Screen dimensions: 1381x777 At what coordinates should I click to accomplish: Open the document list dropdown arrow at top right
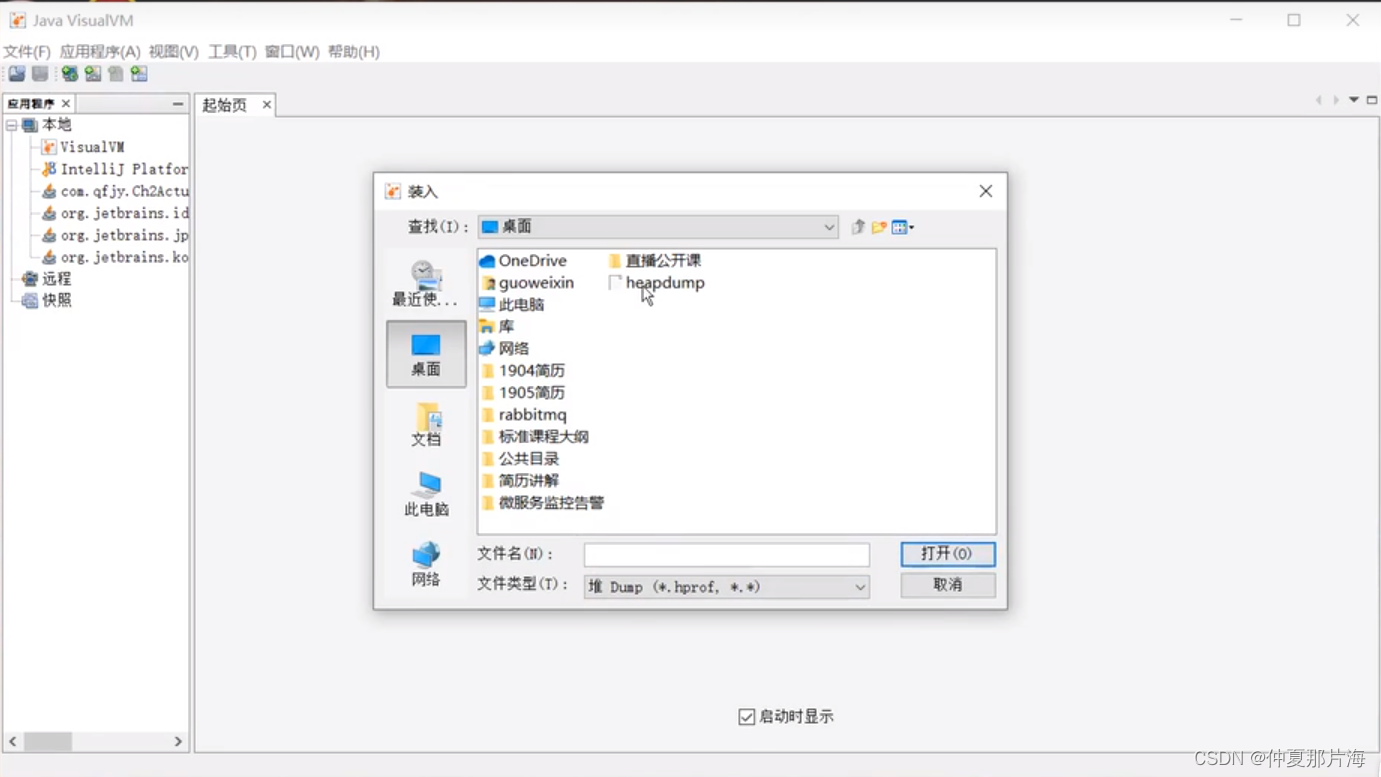click(1354, 100)
